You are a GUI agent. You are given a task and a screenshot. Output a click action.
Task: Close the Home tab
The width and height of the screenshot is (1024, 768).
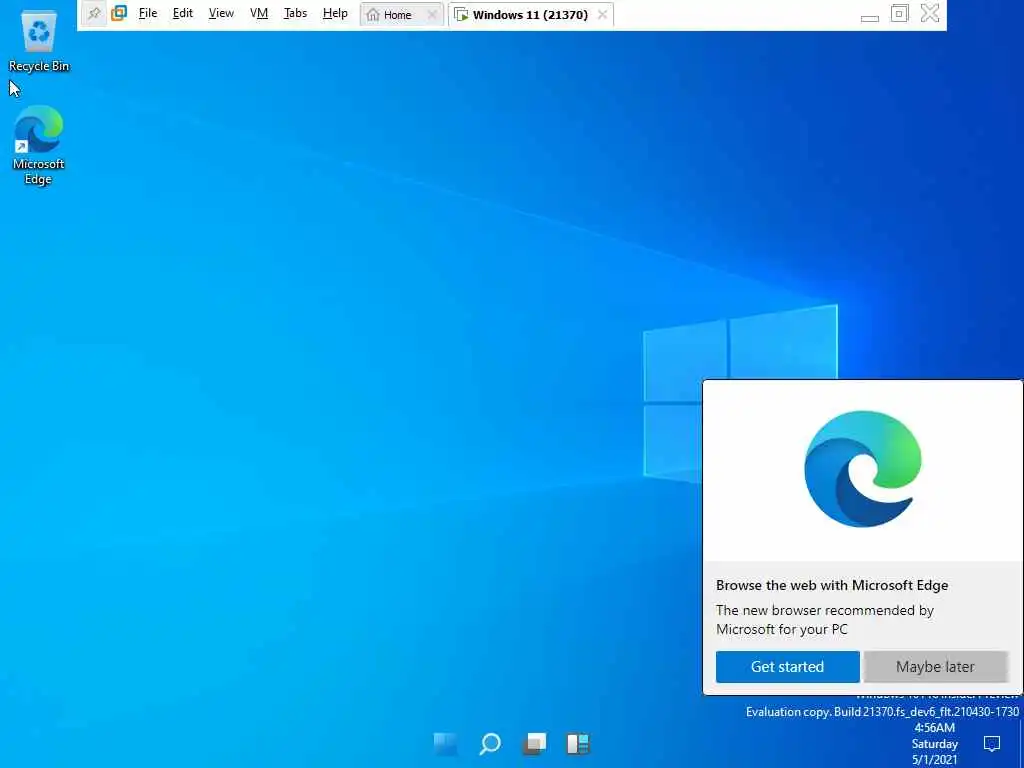pyautogui.click(x=432, y=14)
